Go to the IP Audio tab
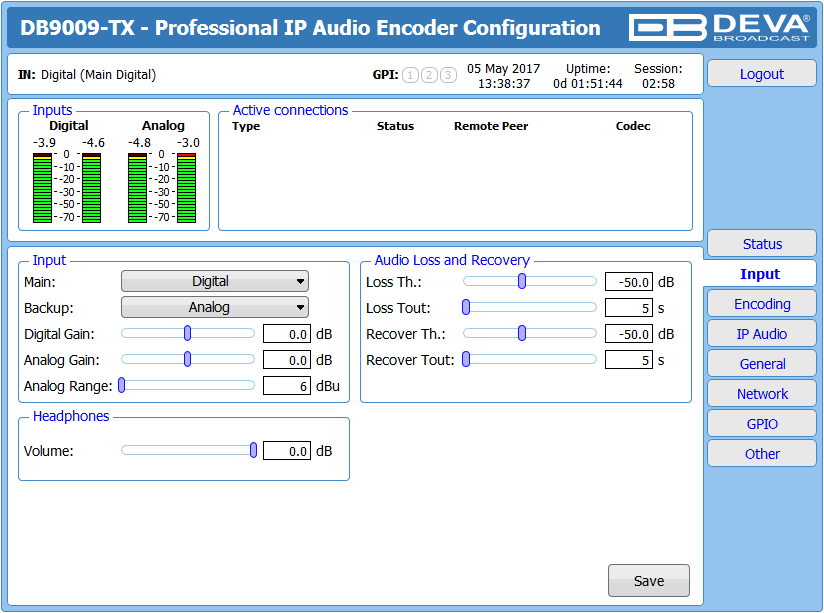 (761, 334)
